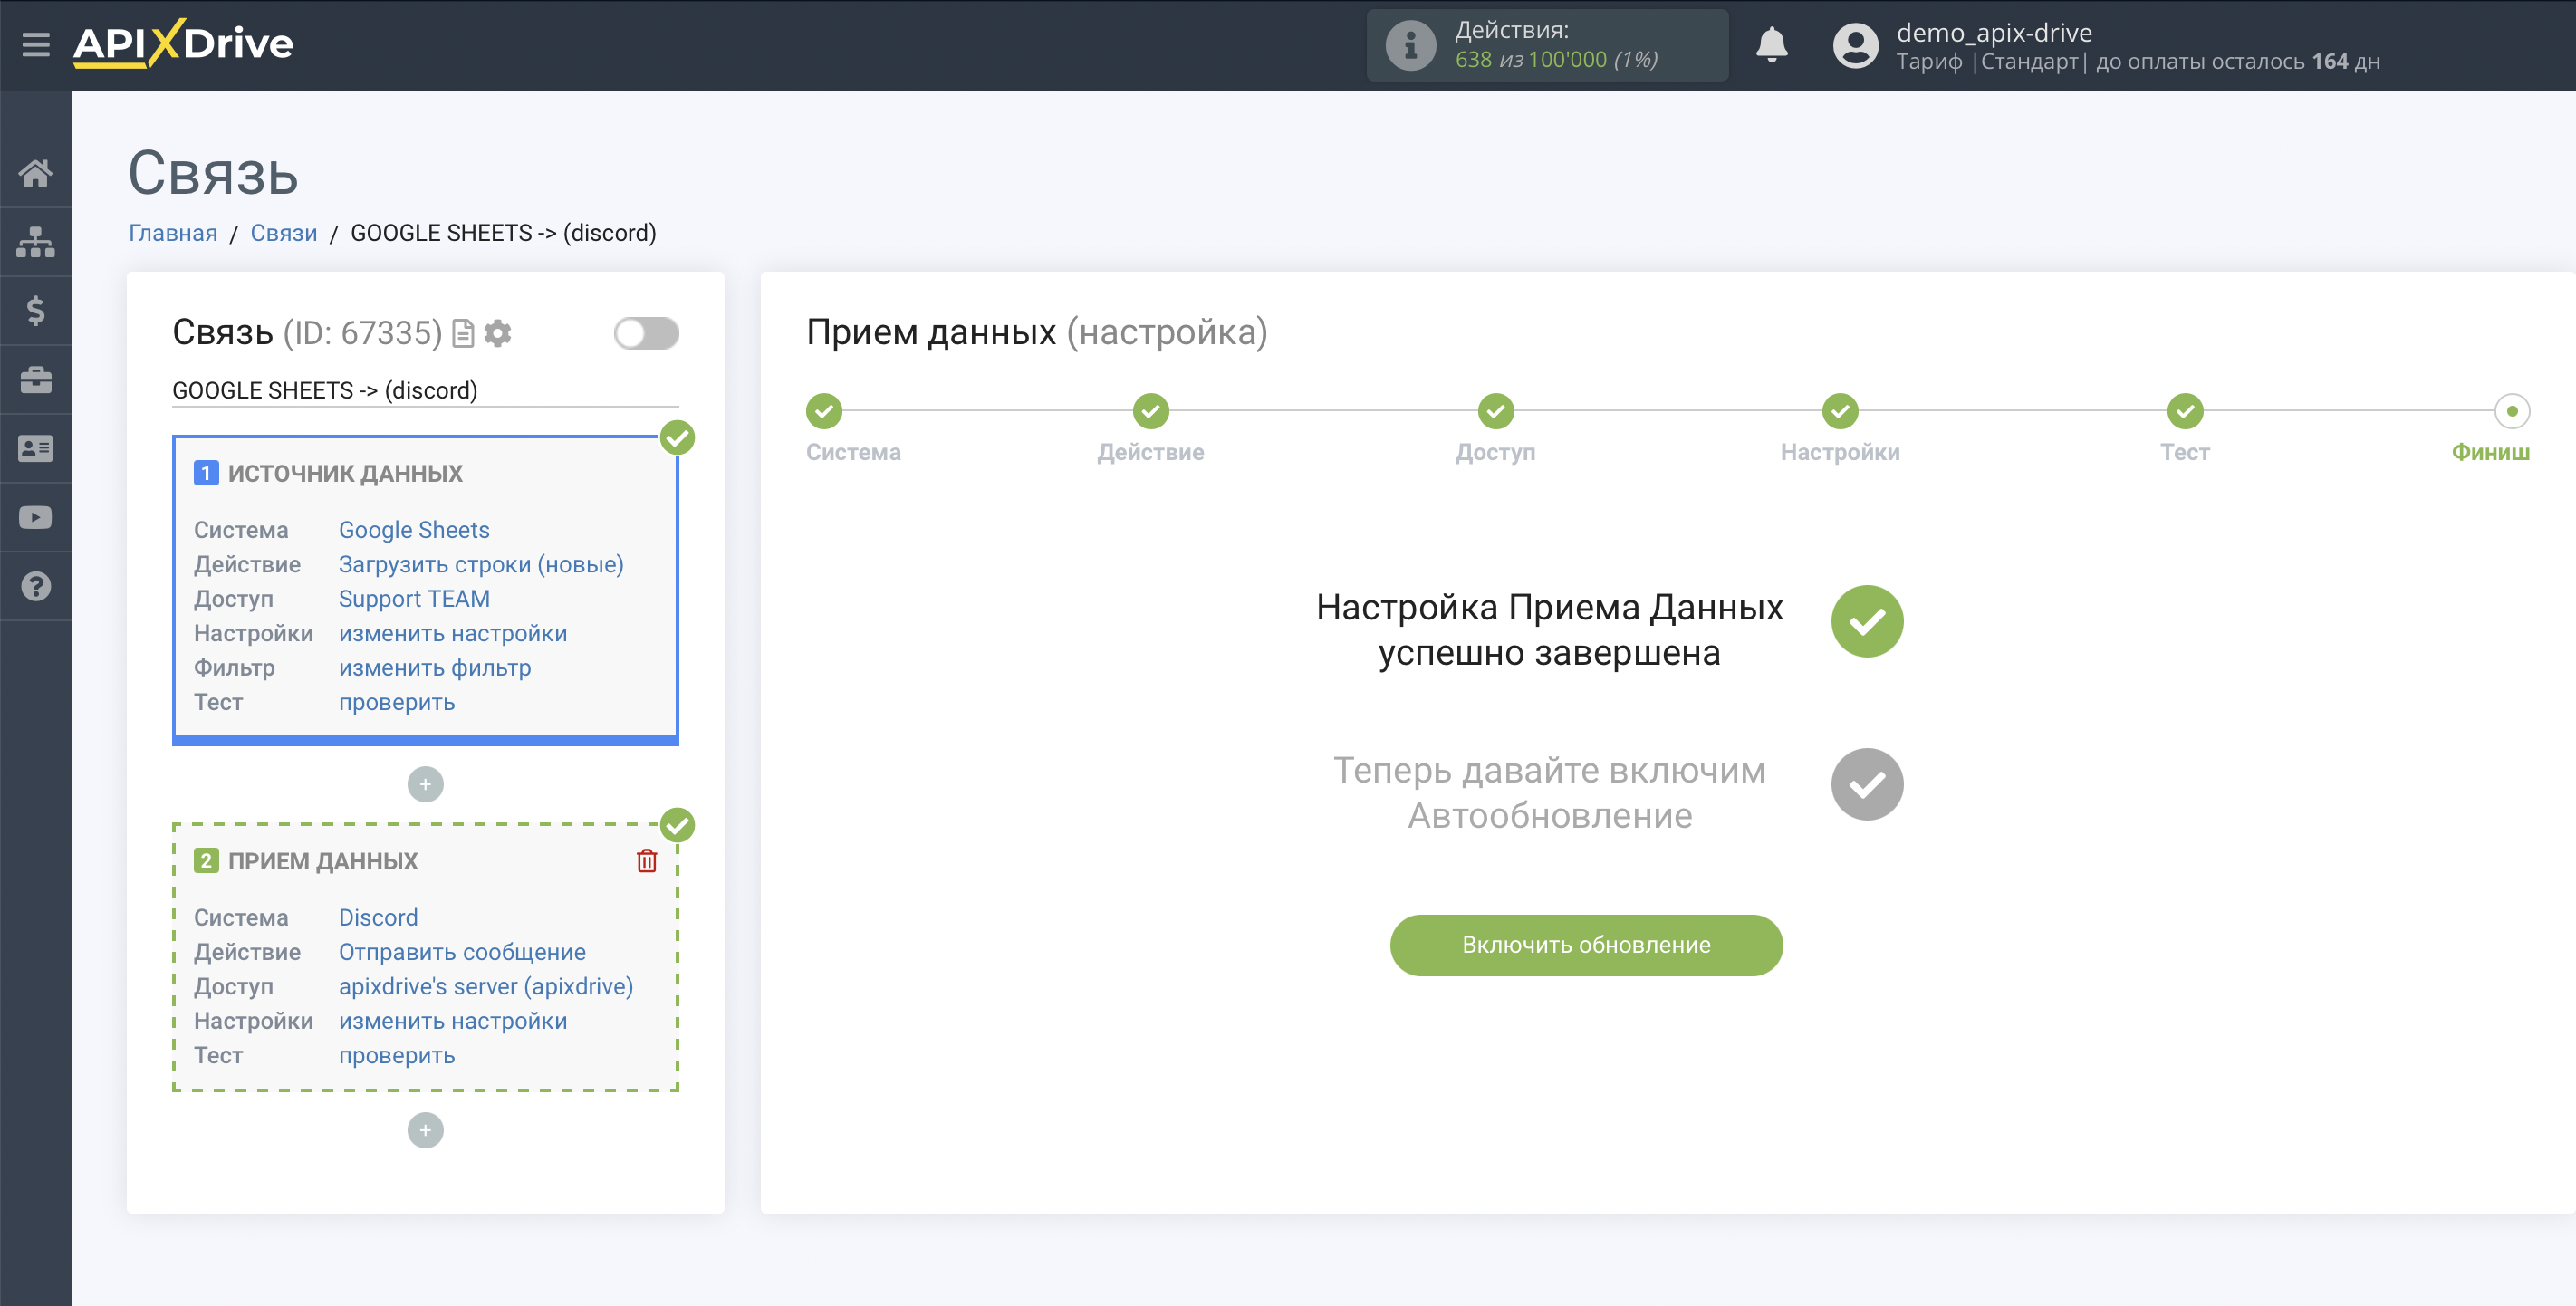2576x1306 pixels.
Task: Click изменить настройки in source block
Action: click(x=453, y=634)
